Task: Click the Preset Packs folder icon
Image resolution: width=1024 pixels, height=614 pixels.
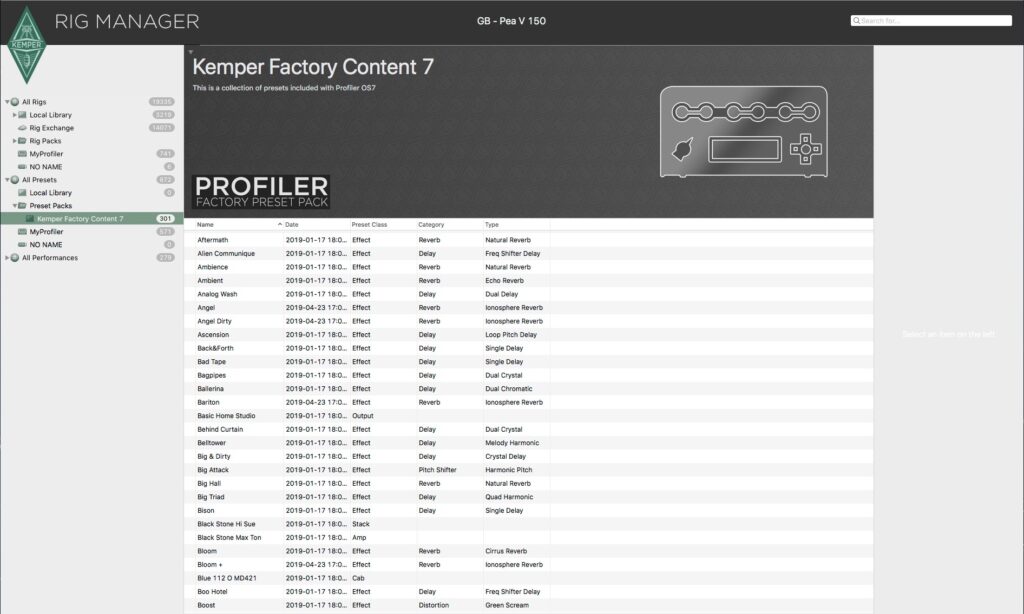Action: point(22,205)
